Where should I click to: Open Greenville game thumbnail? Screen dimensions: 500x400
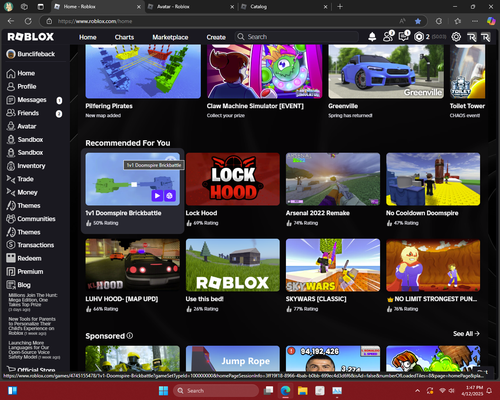point(386,71)
